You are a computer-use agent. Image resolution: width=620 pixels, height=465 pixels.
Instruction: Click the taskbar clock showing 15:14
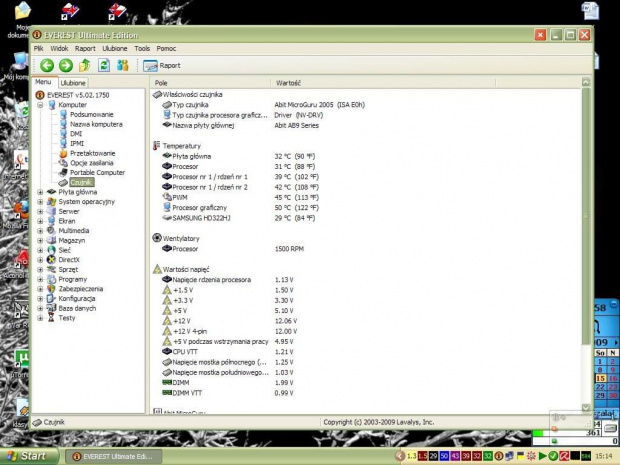coord(603,456)
